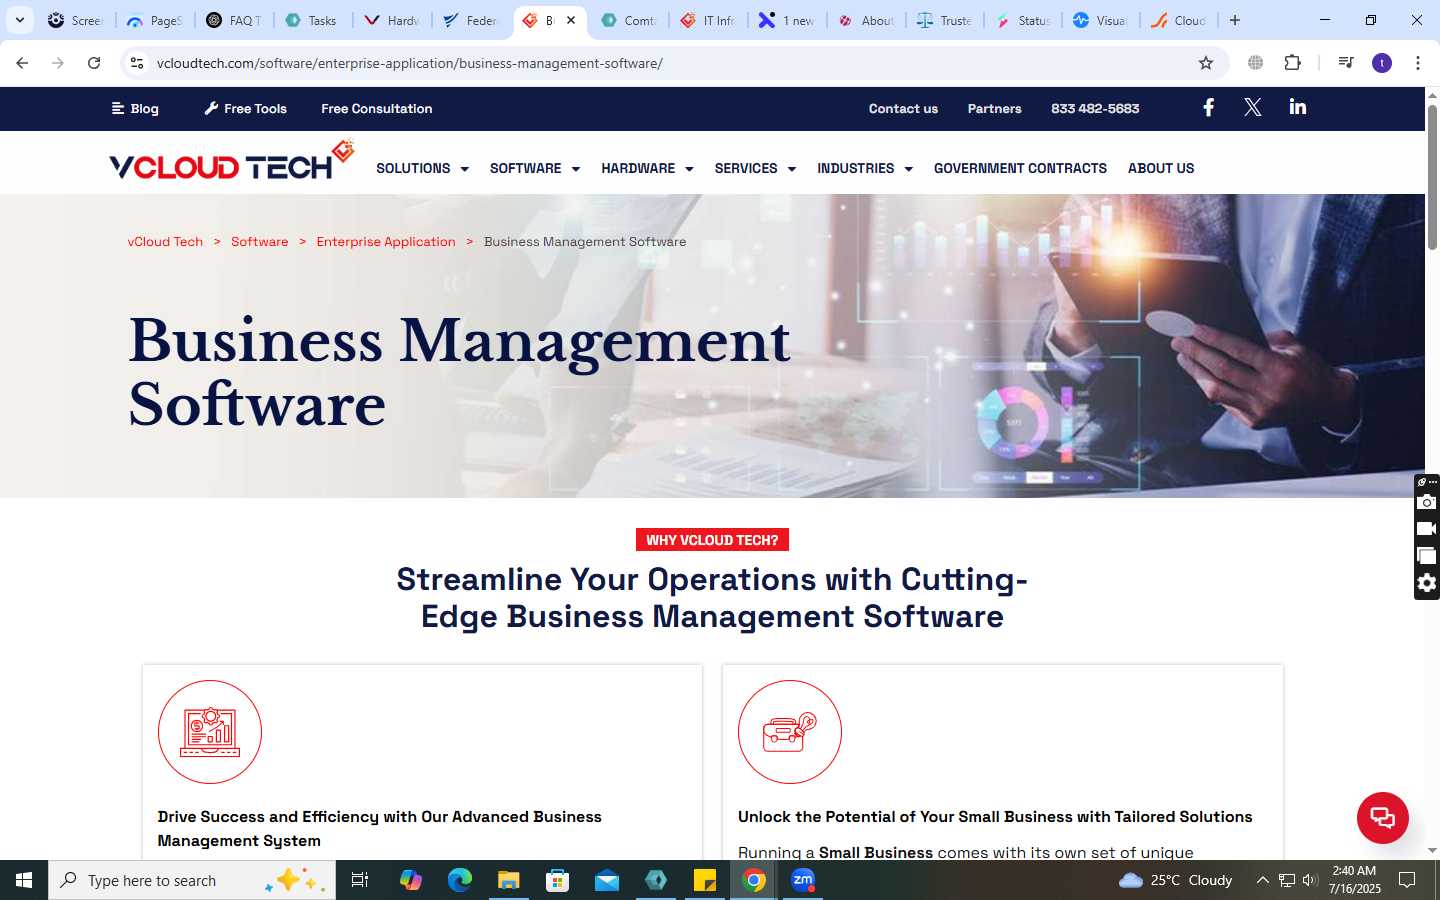Image resolution: width=1440 pixels, height=900 pixels.
Task: Switch to the Truste browser tab
Action: pyautogui.click(x=945, y=20)
